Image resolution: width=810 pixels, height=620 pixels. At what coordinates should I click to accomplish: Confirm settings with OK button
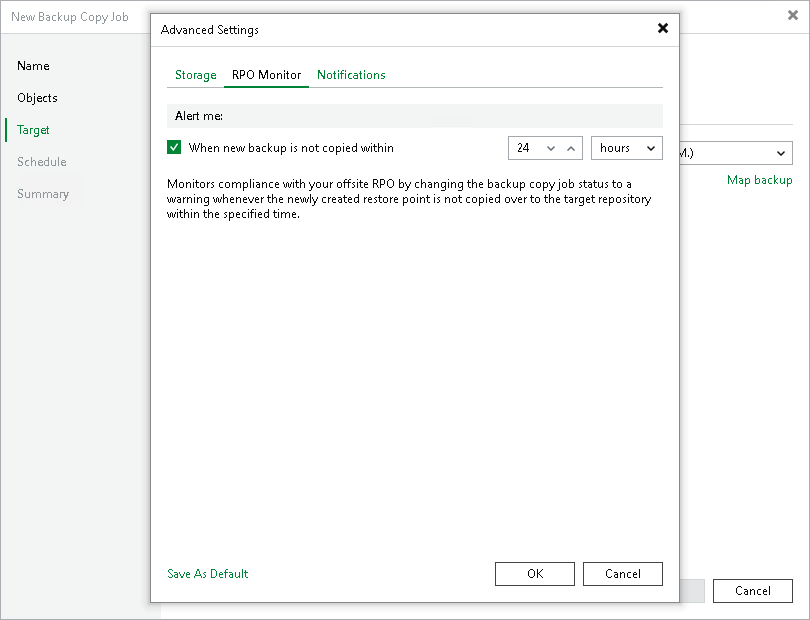pyautogui.click(x=534, y=574)
